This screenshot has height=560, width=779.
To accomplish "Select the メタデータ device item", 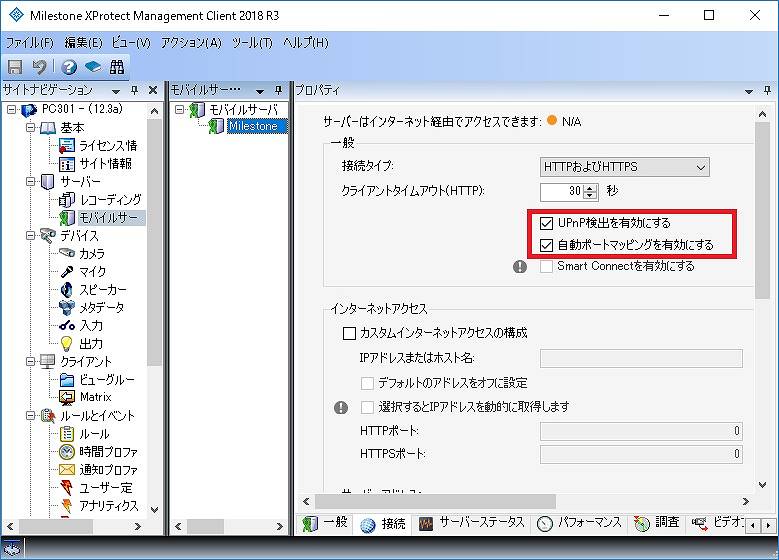I will tap(101, 308).
